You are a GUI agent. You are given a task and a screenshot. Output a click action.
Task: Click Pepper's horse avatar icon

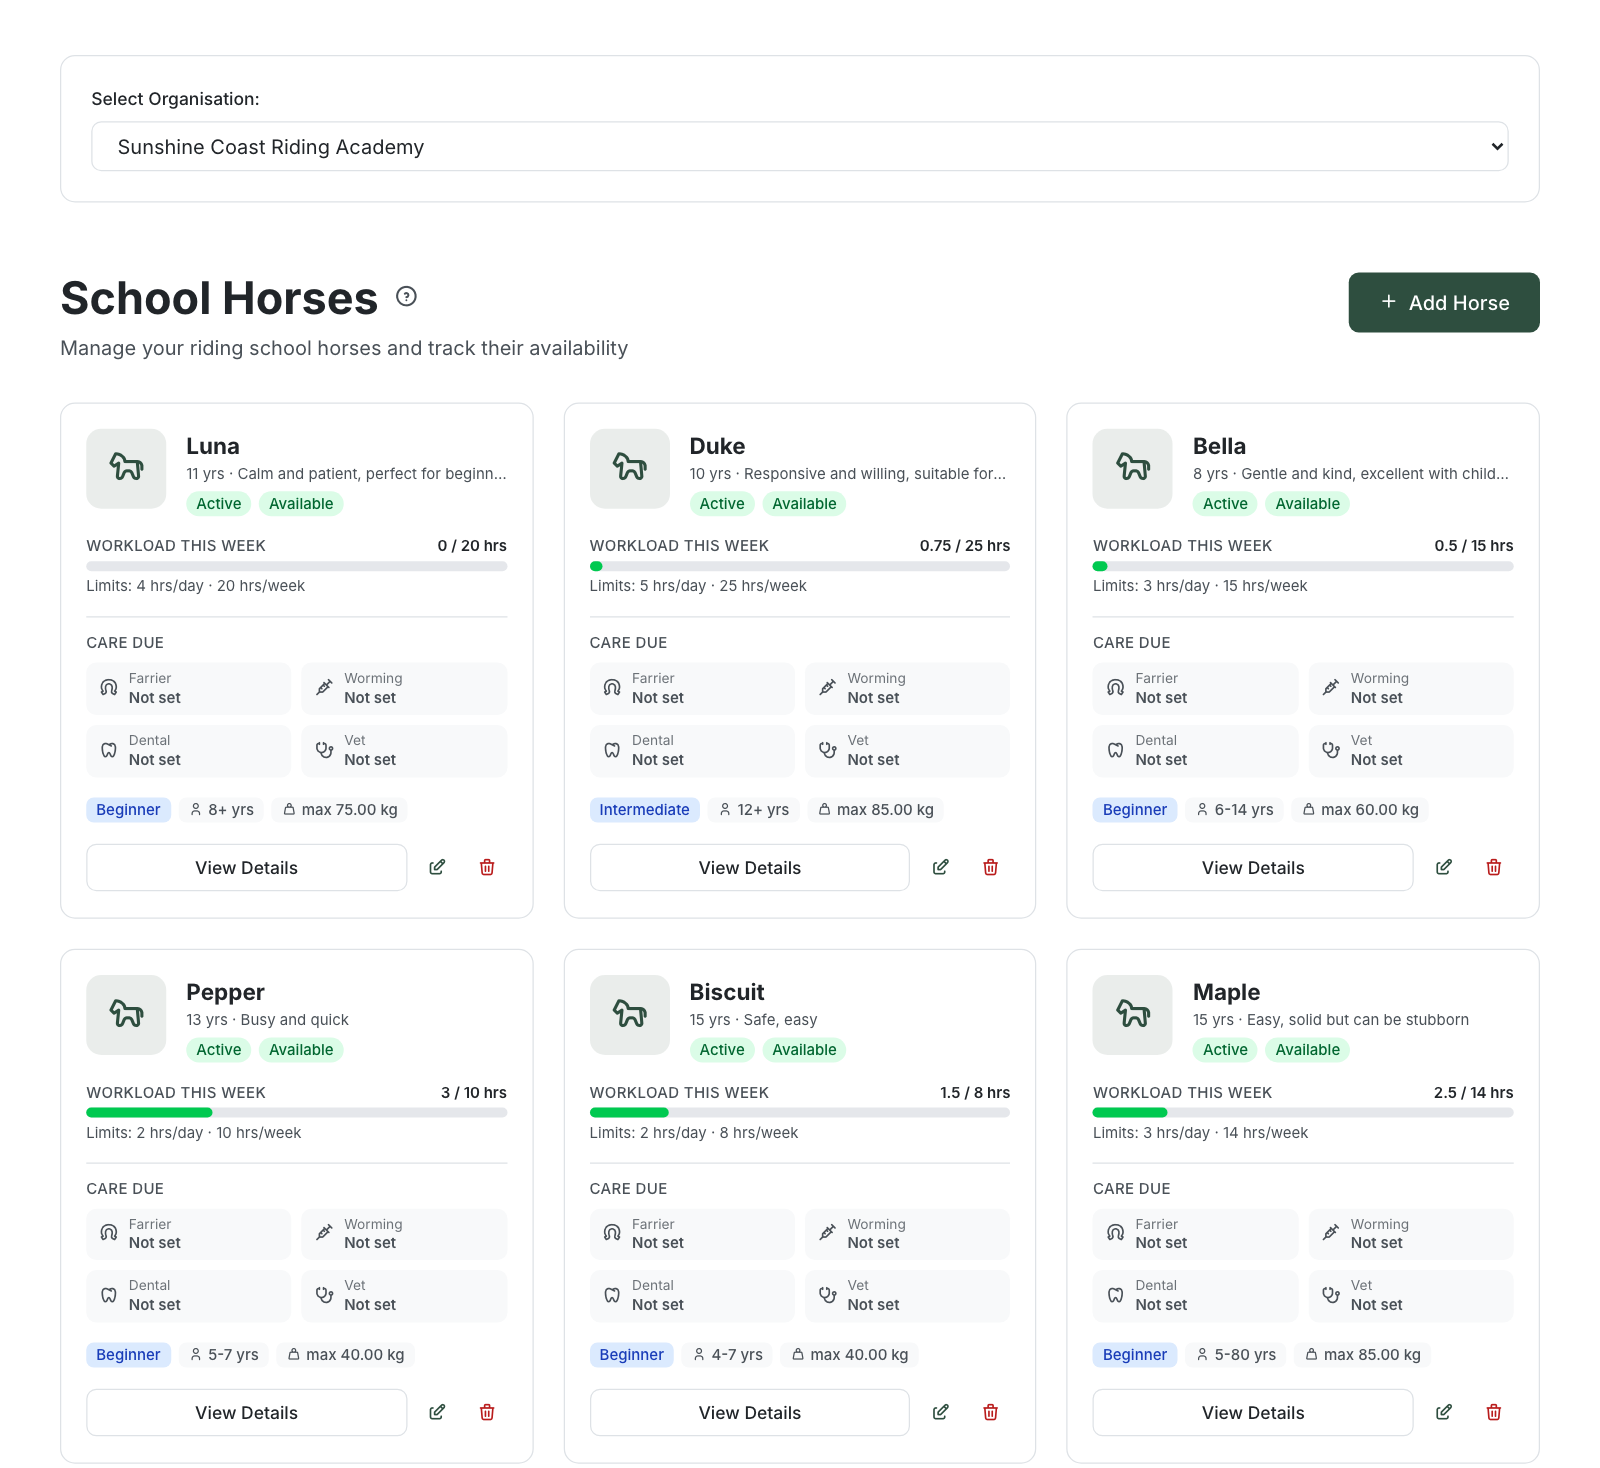[126, 1014]
